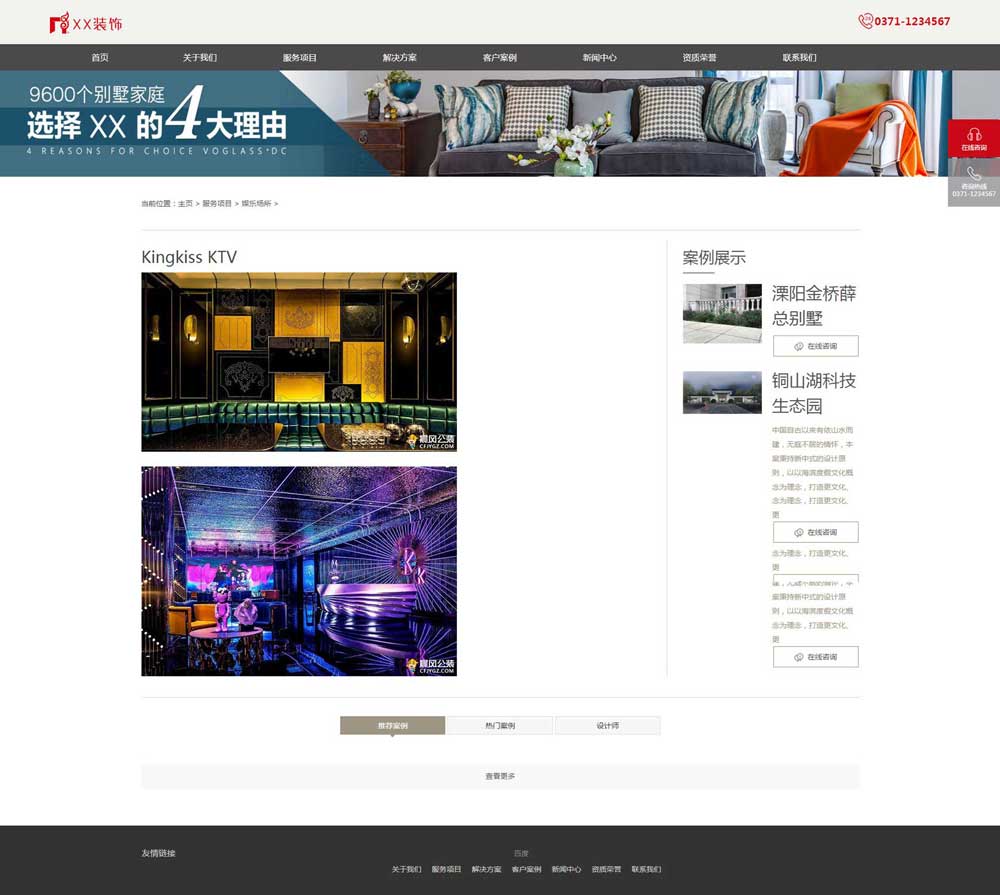Viewport: 1000px width, 895px height.
Task: Click 主页 in the breadcrumb
Action: click(x=185, y=204)
